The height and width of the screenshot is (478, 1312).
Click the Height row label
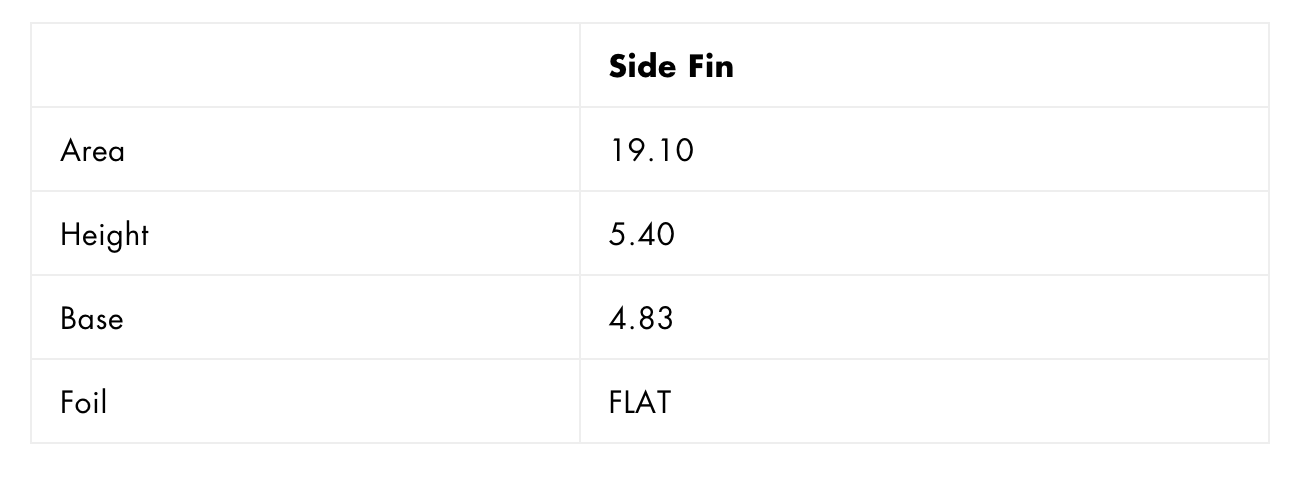coord(104,235)
